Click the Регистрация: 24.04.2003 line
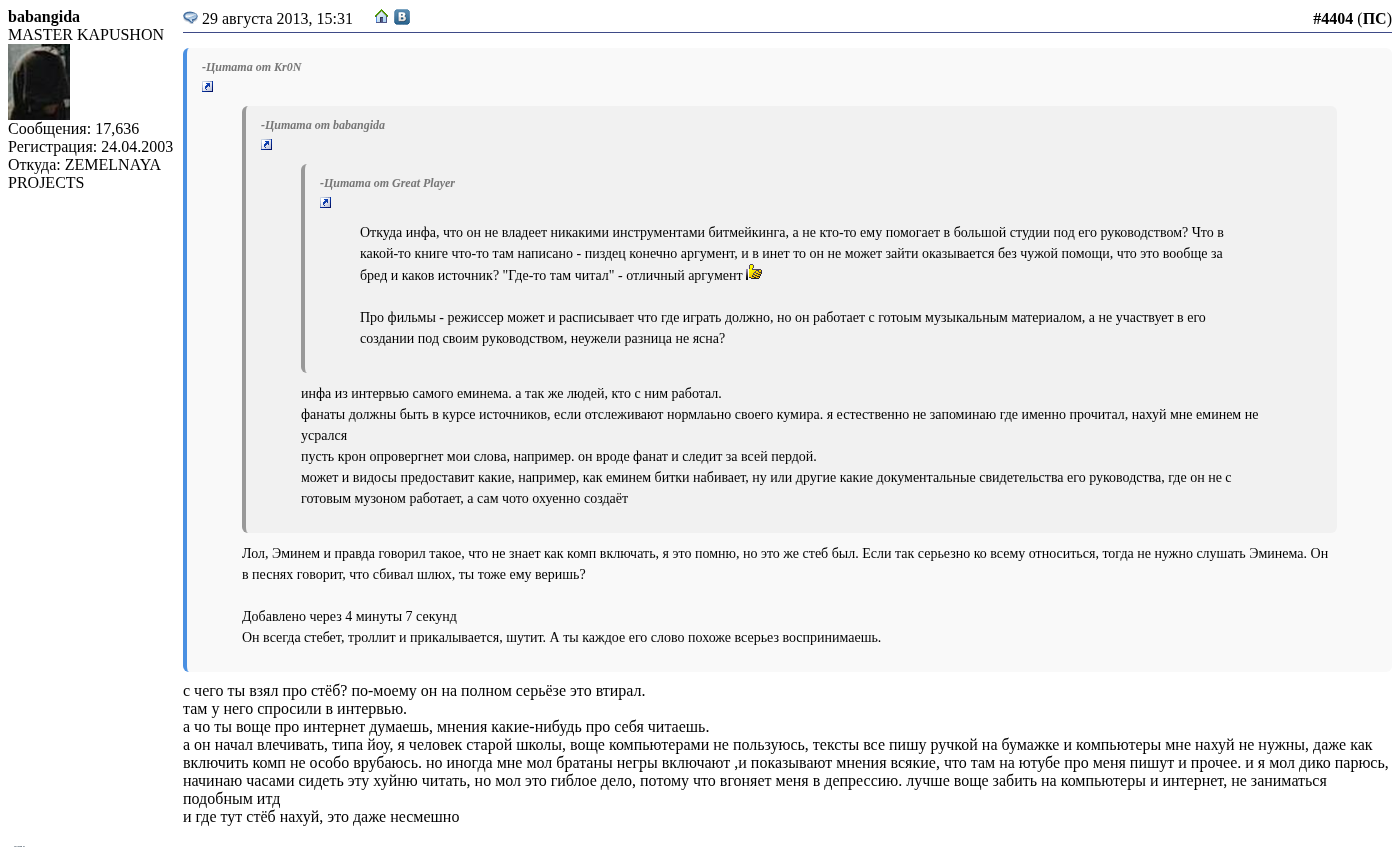The height and width of the screenshot is (847, 1400). [90, 147]
